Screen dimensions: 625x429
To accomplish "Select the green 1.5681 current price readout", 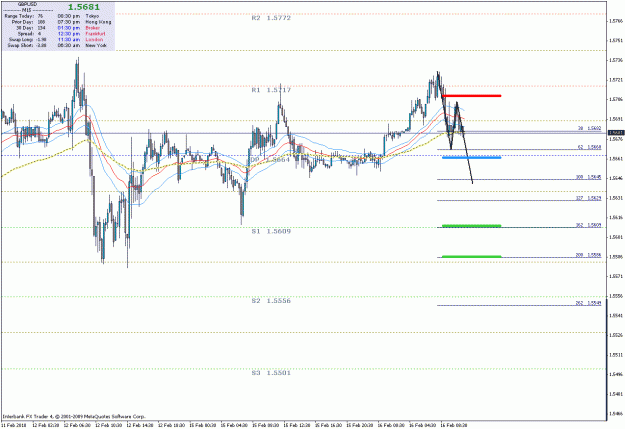I will click(84, 7).
